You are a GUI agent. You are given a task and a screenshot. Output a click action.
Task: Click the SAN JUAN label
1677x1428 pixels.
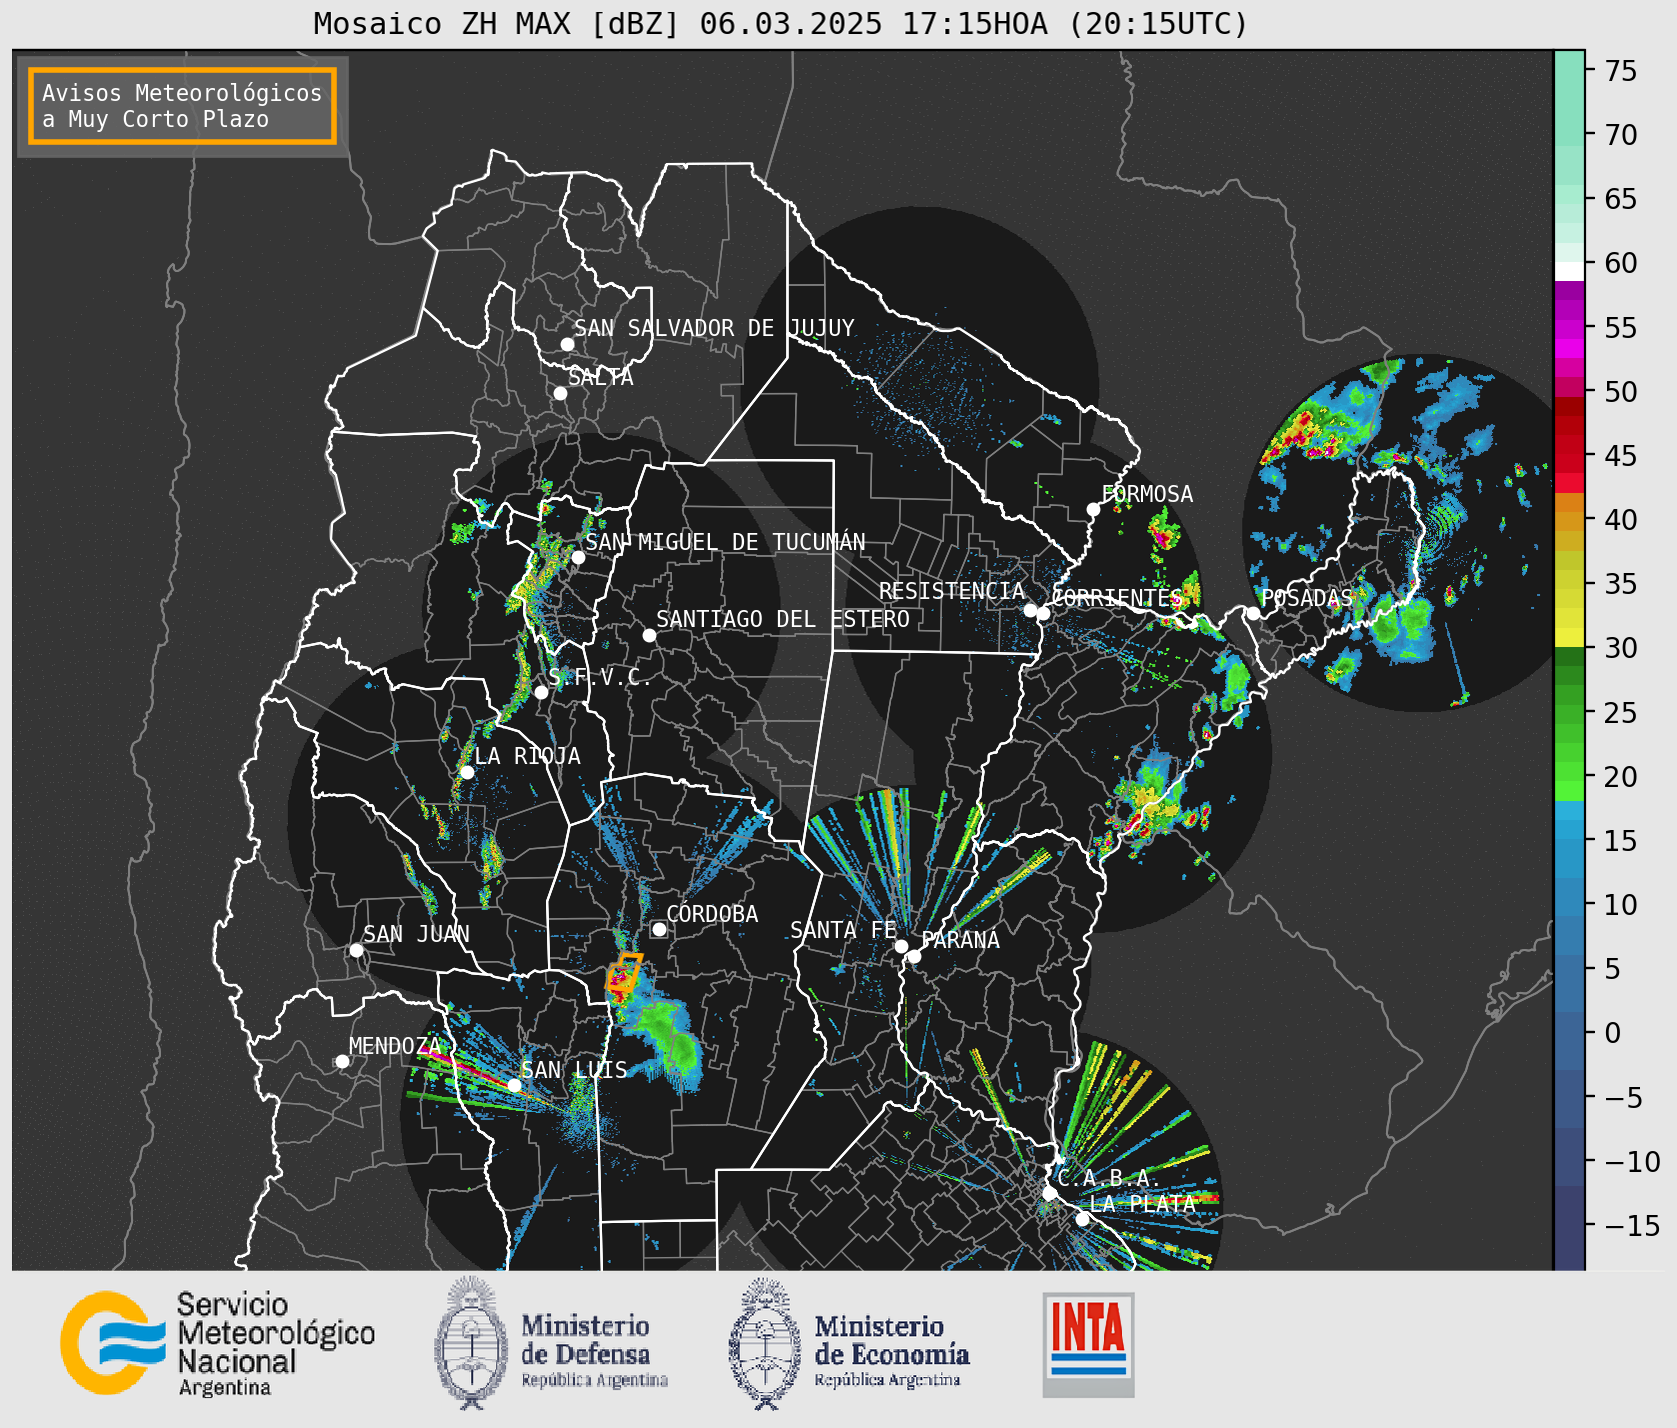click(416, 934)
